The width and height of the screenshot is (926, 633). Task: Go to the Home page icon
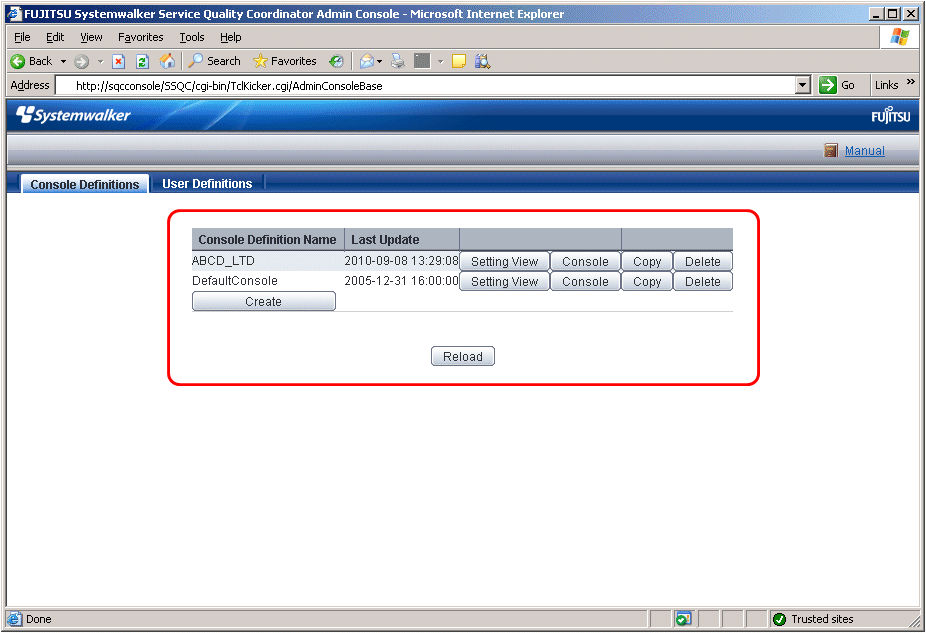pos(167,61)
